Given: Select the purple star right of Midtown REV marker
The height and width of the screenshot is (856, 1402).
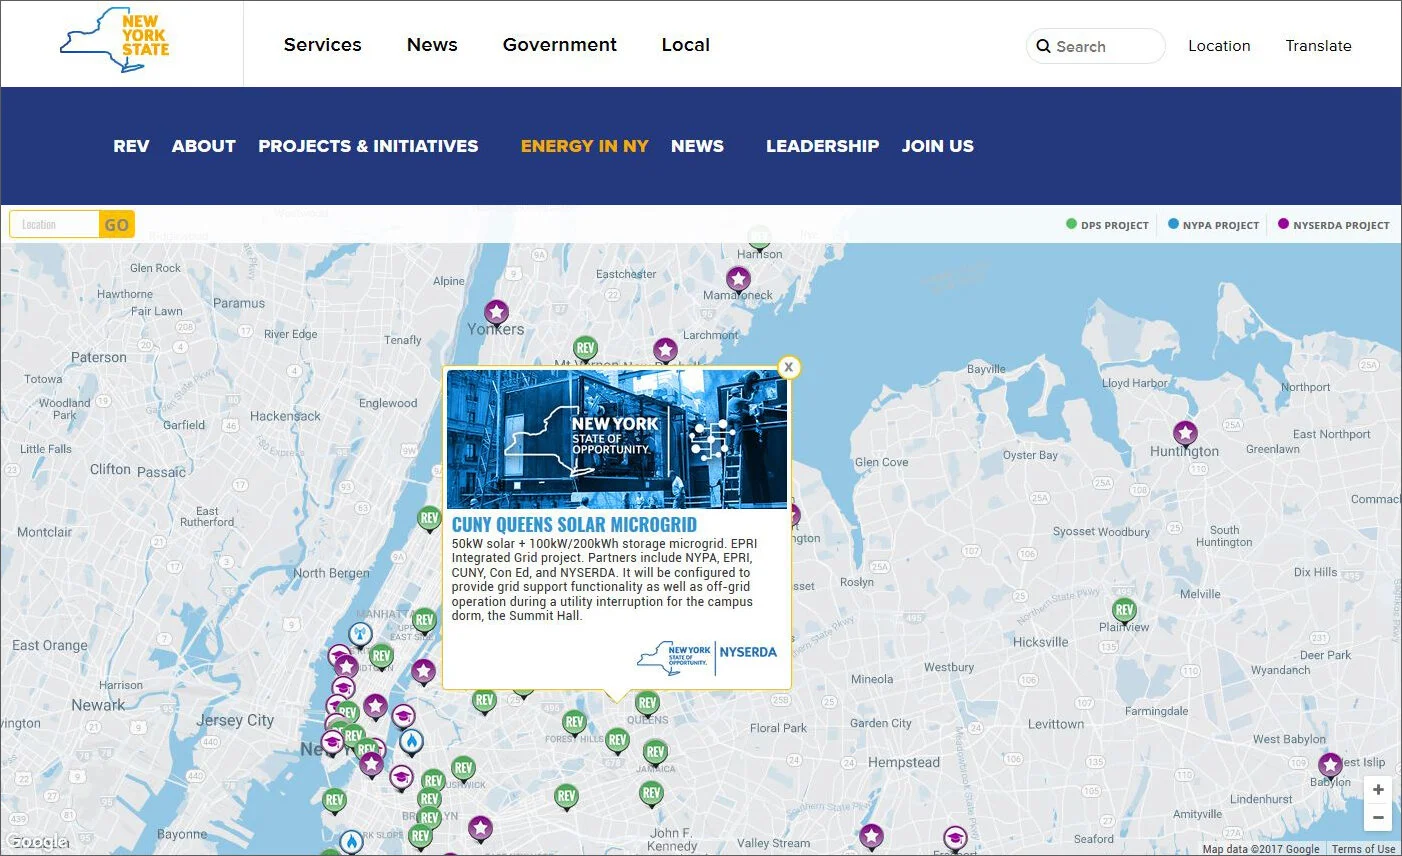Looking at the screenshot, I should [x=423, y=671].
